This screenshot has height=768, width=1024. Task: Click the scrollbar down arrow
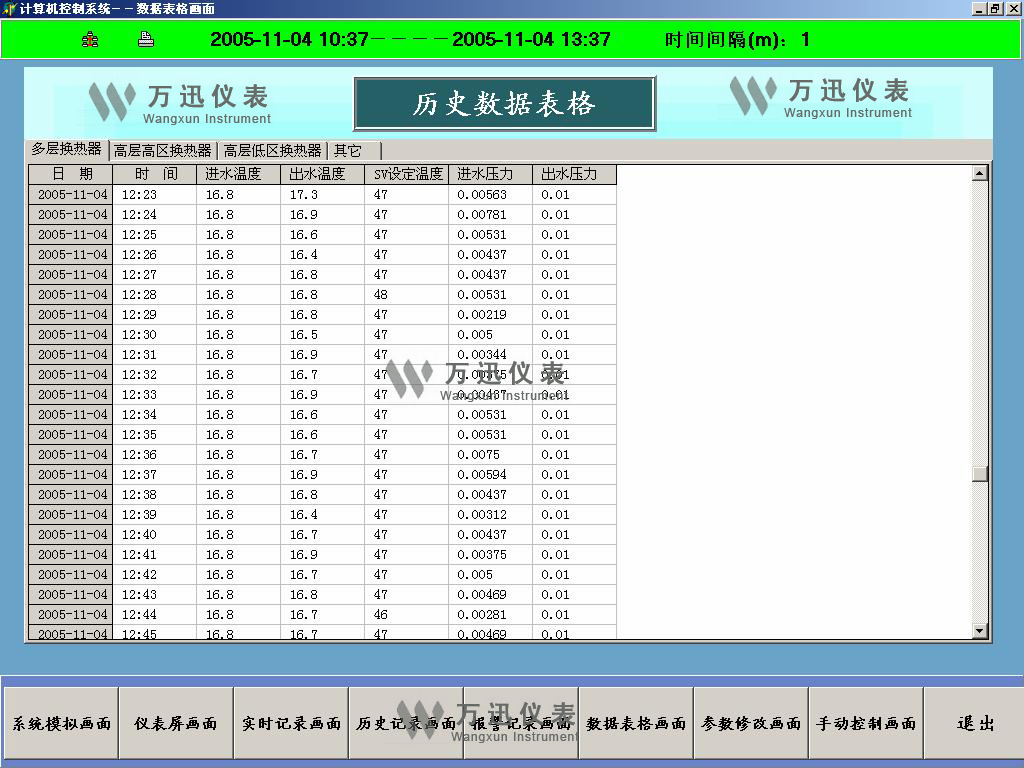(981, 629)
